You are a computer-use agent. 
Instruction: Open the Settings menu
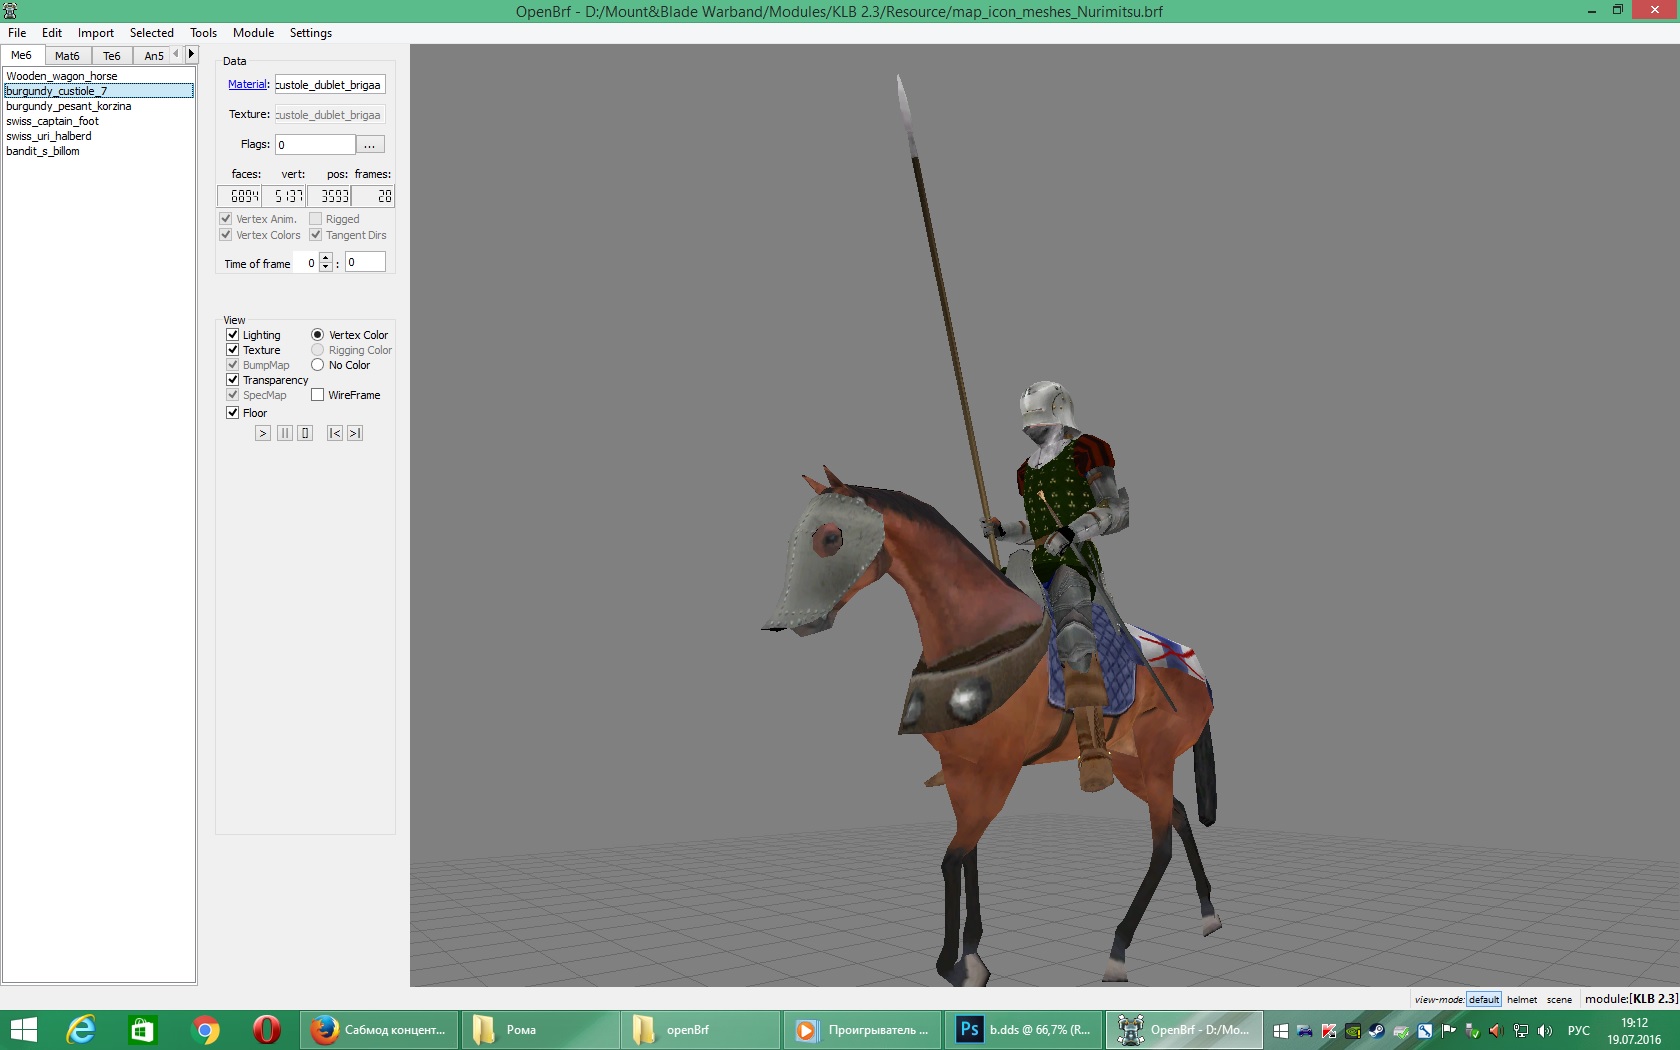(x=311, y=33)
